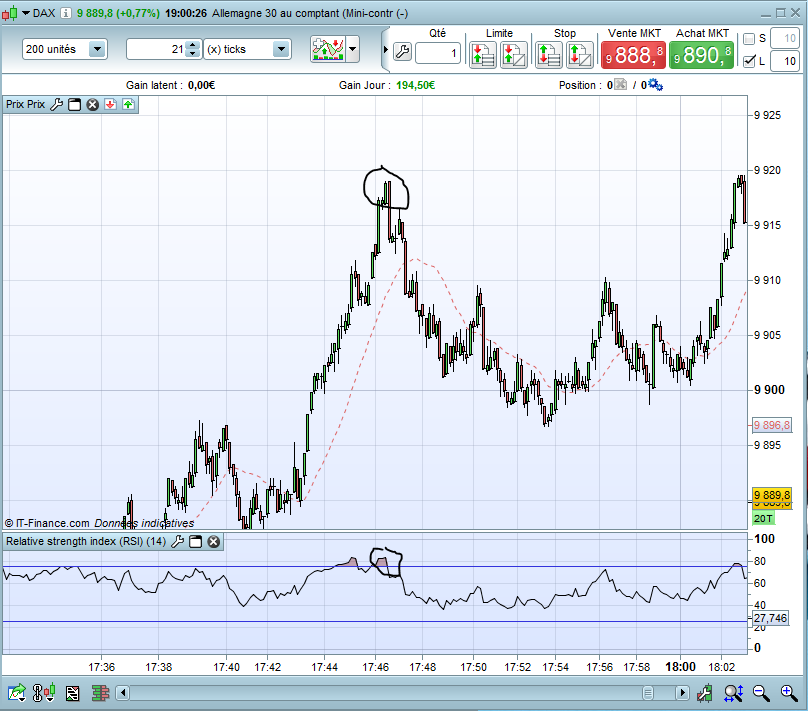Expand the 200 unités history dropdown
This screenshot has height=711, width=808.
[97, 49]
